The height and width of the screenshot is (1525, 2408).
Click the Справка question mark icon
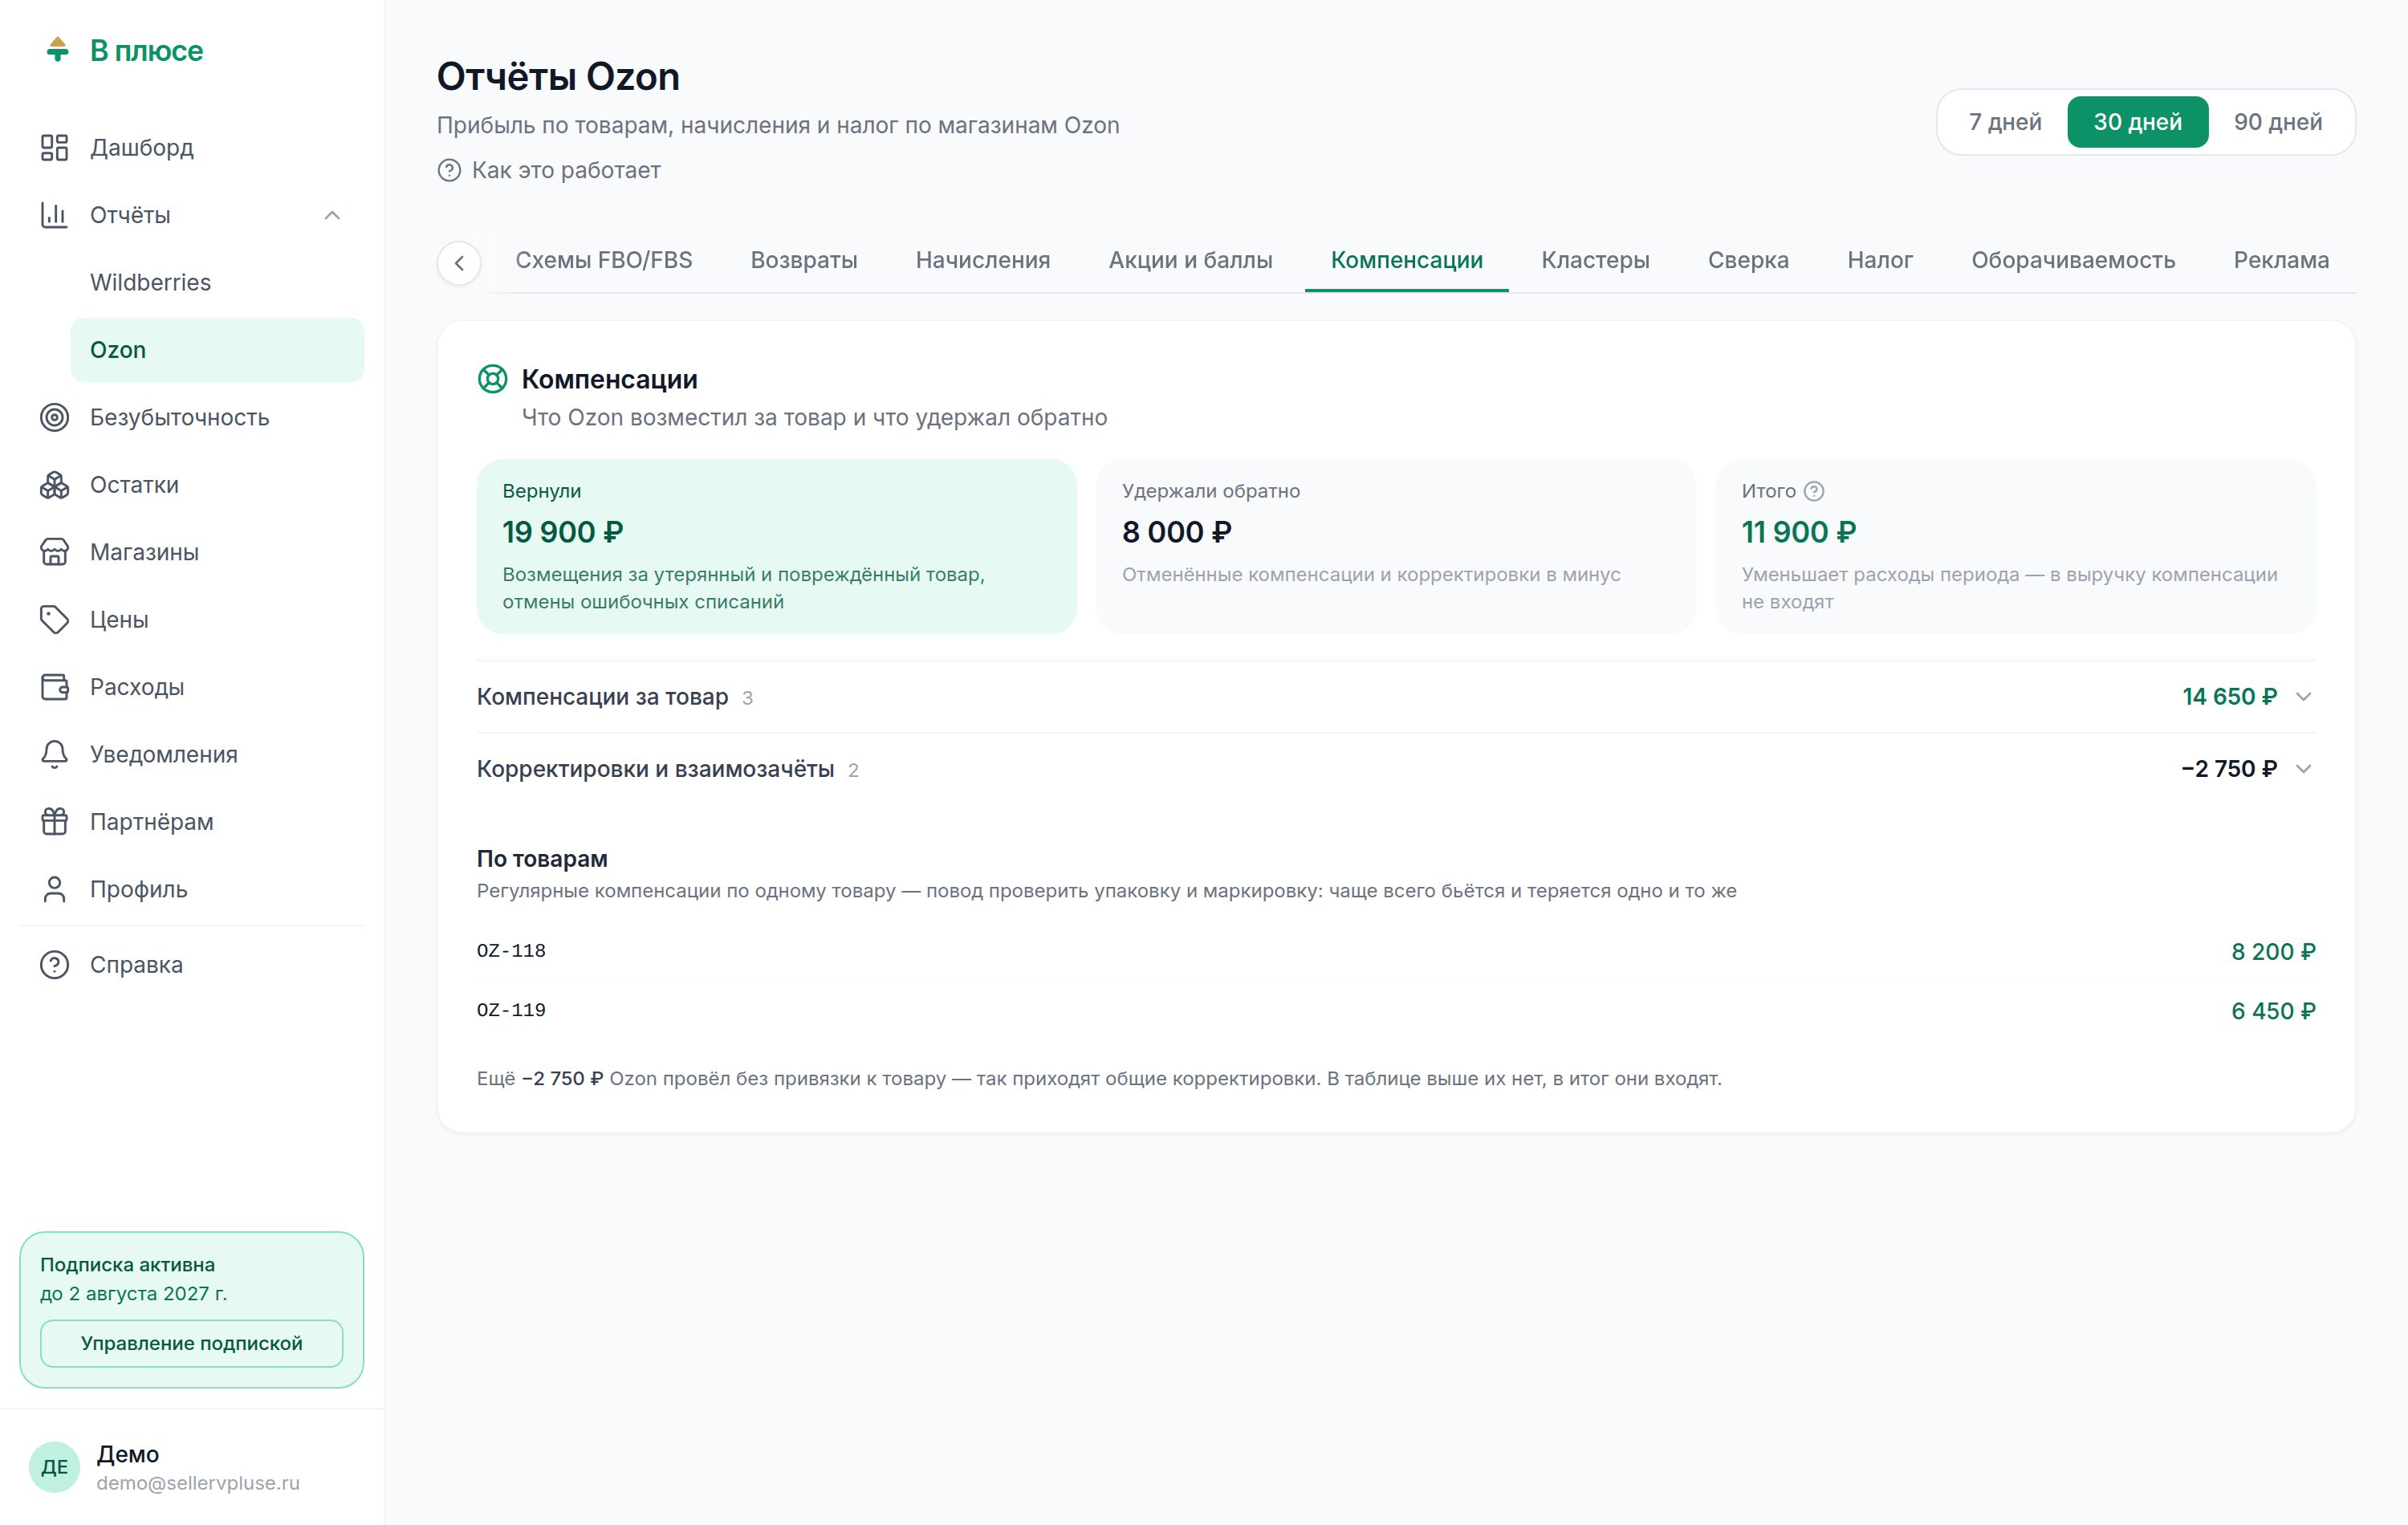(54, 965)
